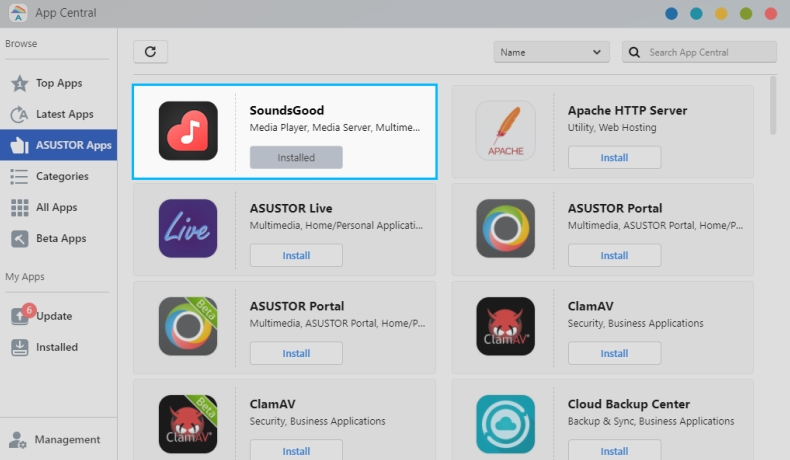
Task: Open Update section with 6 badge
Action: click(x=53, y=316)
